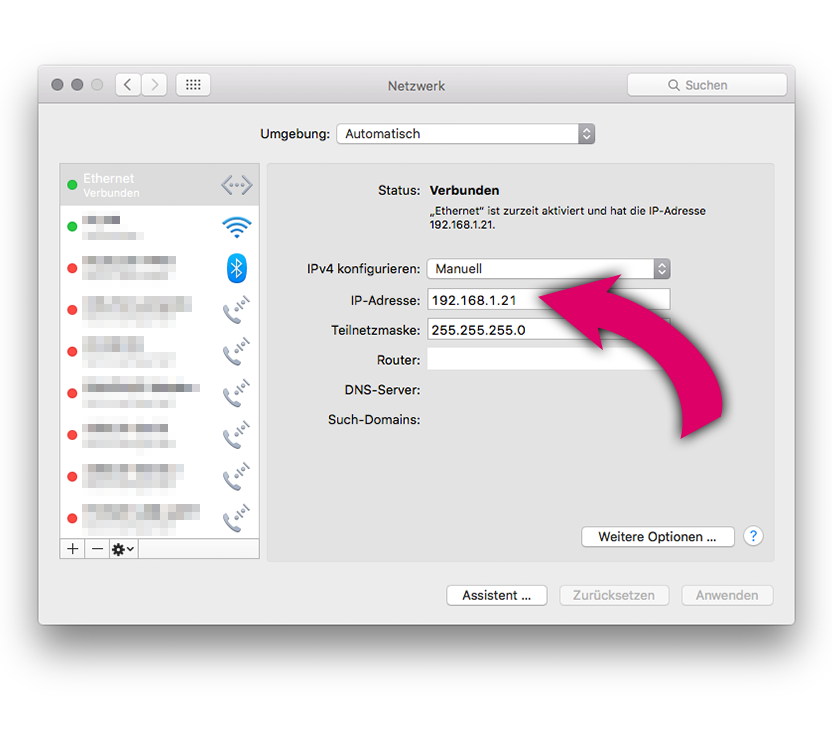Click the Anwenden button
This screenshot has height=735, width=832.
click(726, 595)
